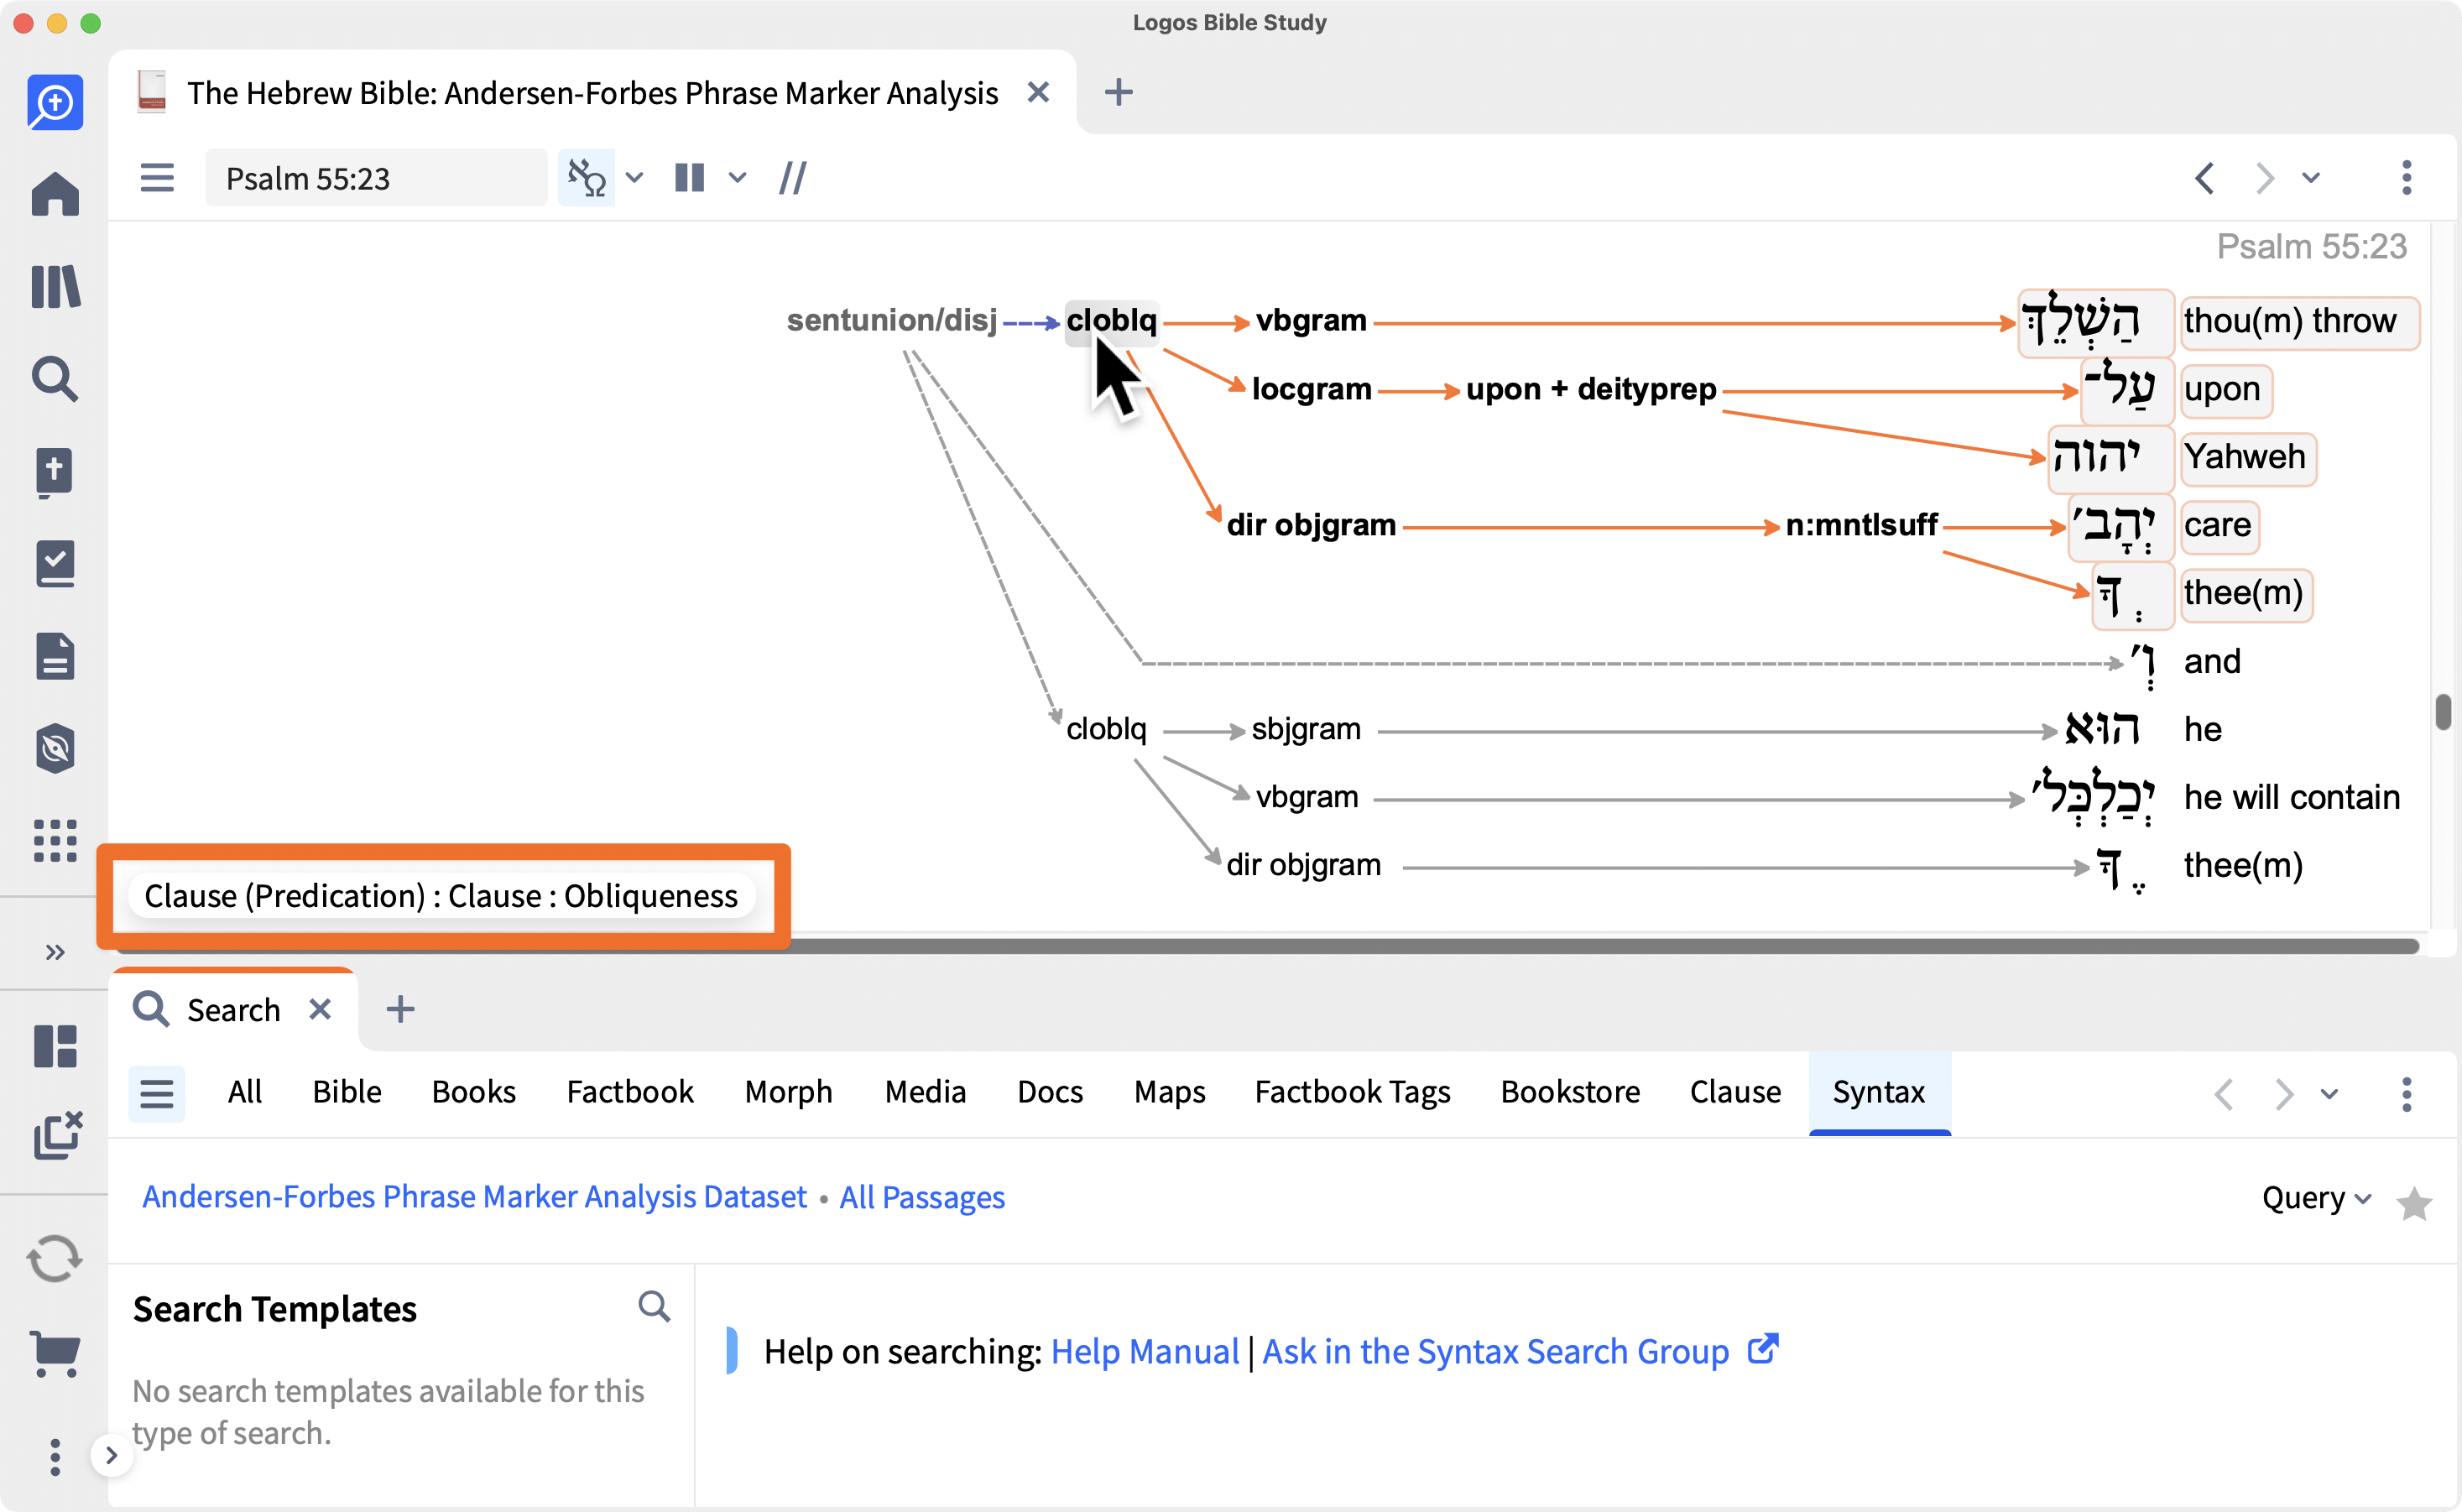This screenshot has width=2462, height=1512.
Task: Switch to the Factbook search type
Action: click(630, 1092)
